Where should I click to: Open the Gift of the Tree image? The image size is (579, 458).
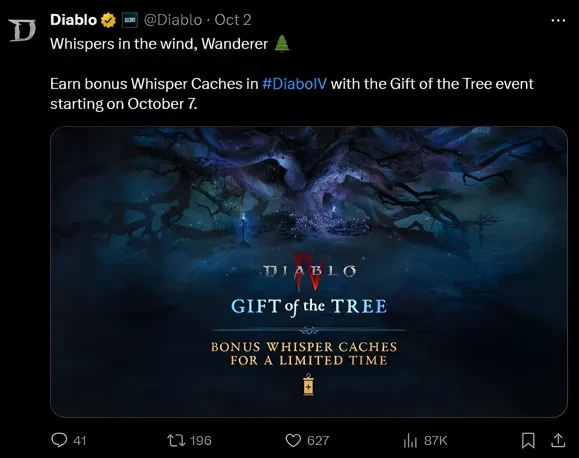(309, 272)
